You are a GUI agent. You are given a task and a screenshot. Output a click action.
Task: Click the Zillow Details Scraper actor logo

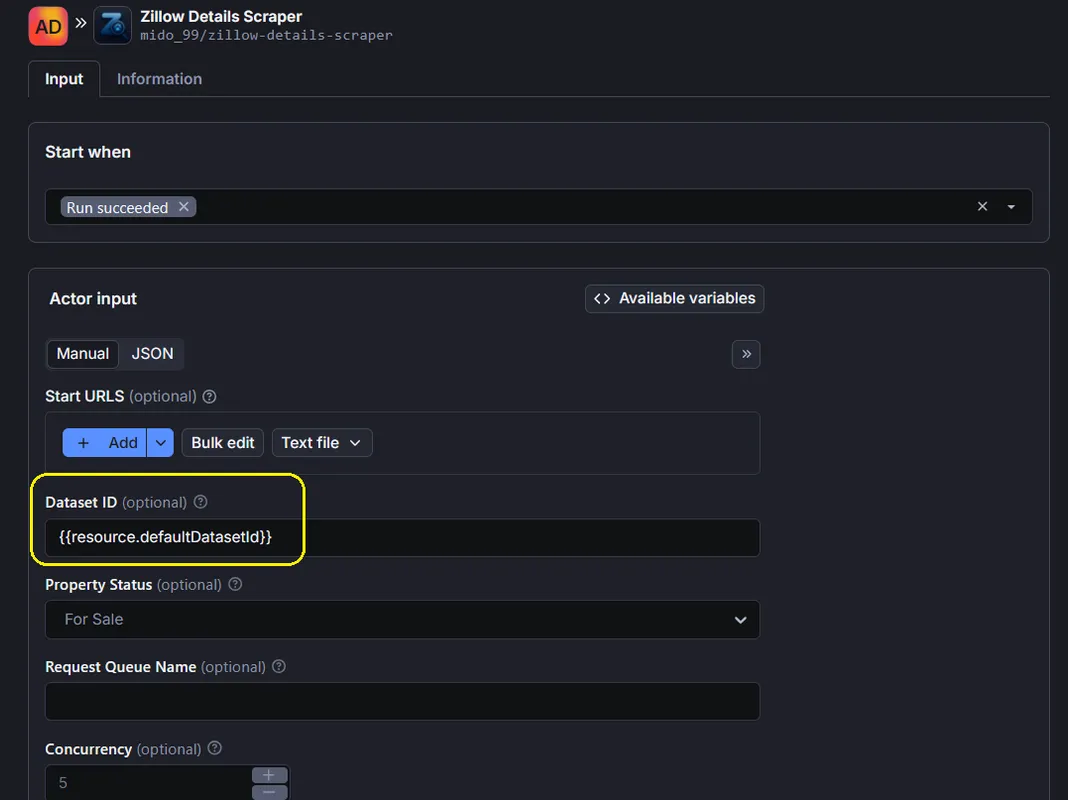tap(112, 26)
